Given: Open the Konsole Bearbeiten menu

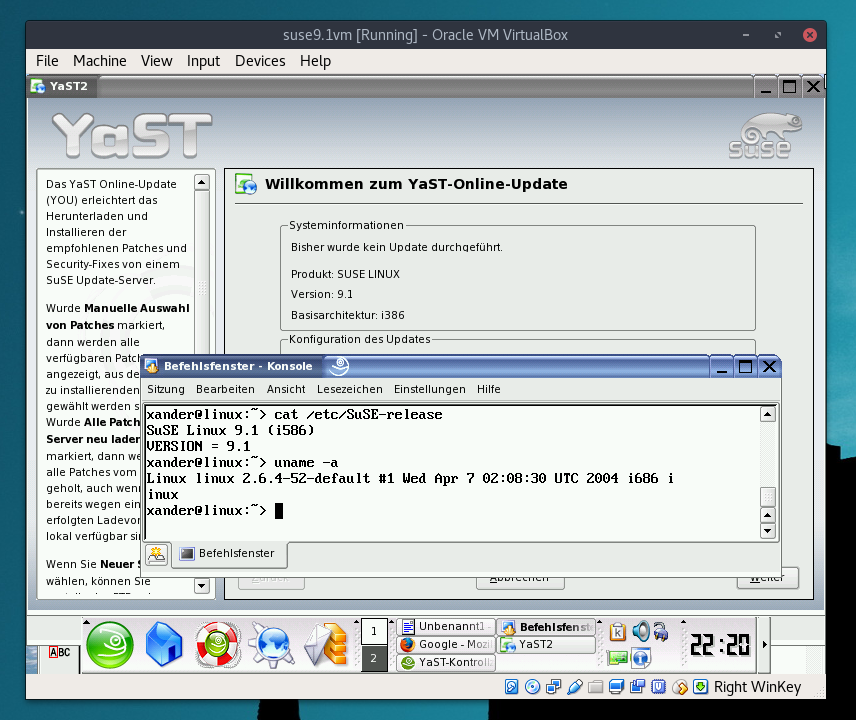Looking at the screenshot, I should pos(225,389).
